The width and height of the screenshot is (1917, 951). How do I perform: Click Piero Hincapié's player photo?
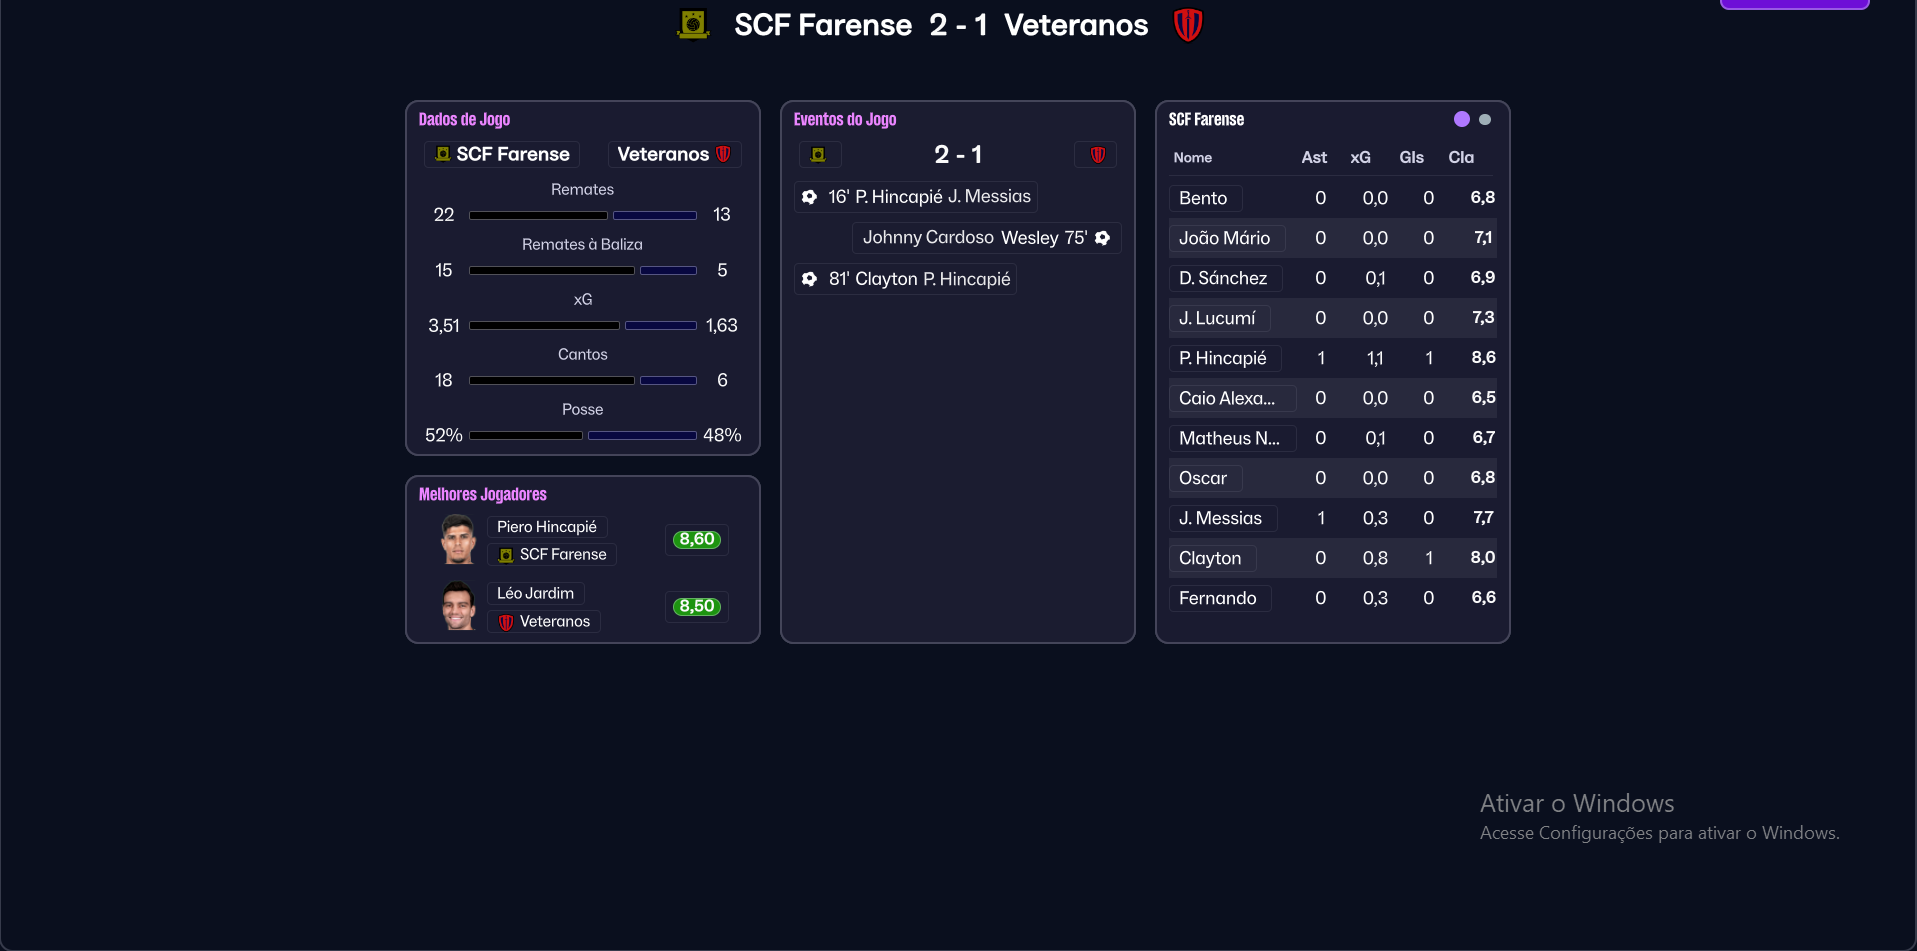click(459, 540)
